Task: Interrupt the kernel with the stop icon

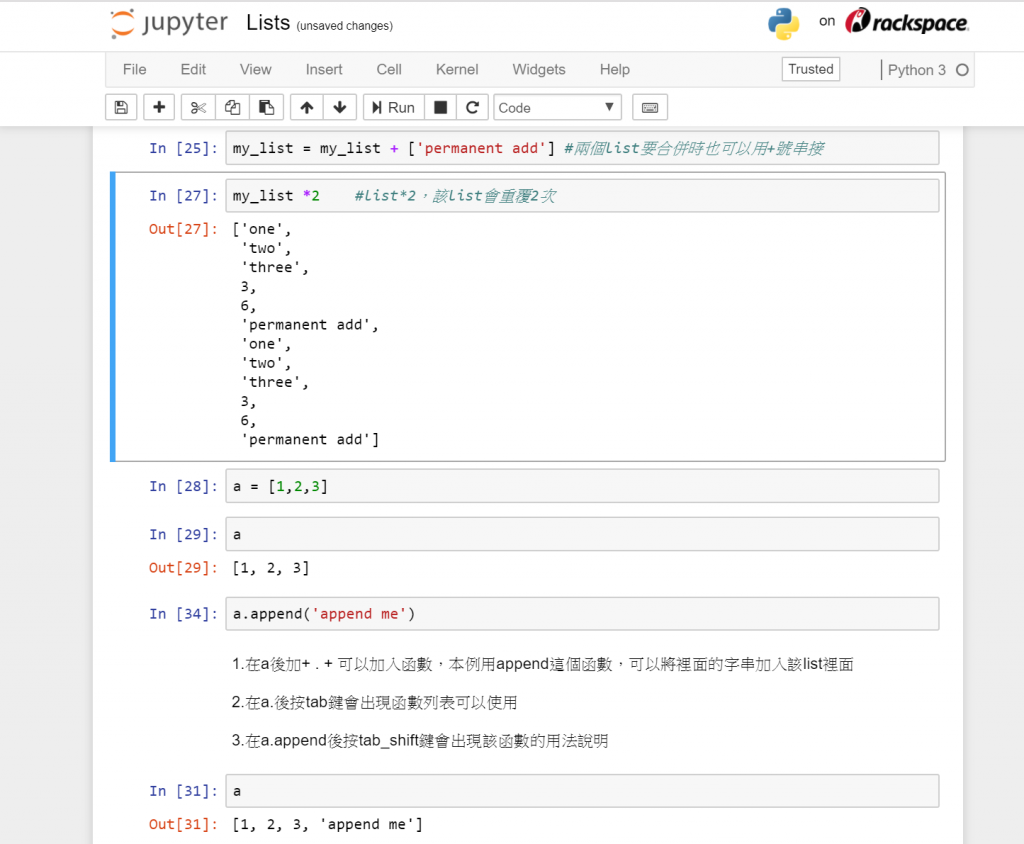Action: pyautogui.click(x=441, y=108)
